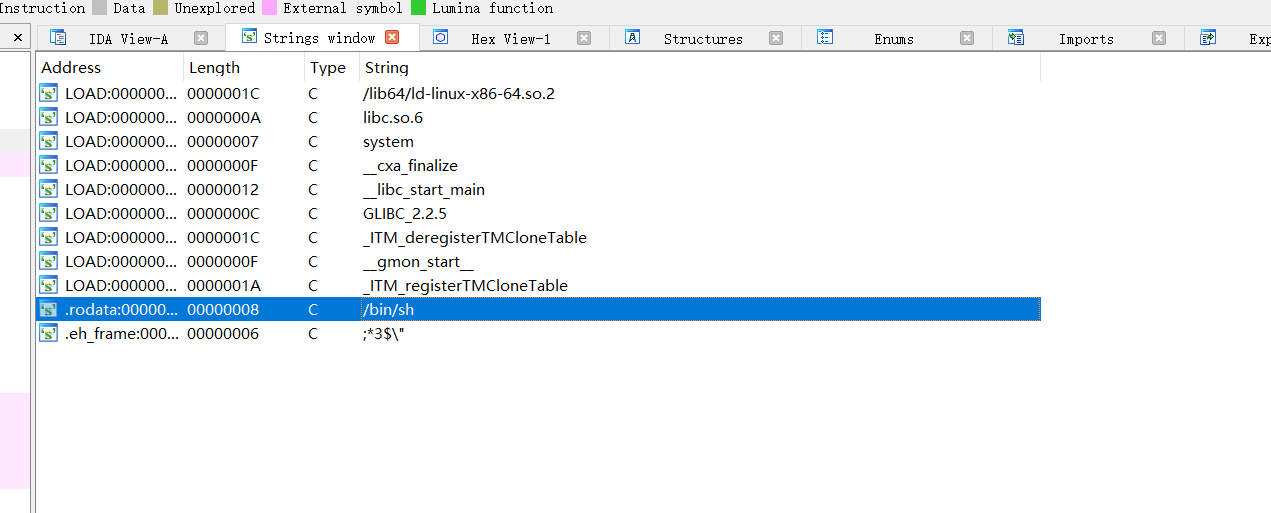
Task: Close the Strings window tab
Action: 392,38
